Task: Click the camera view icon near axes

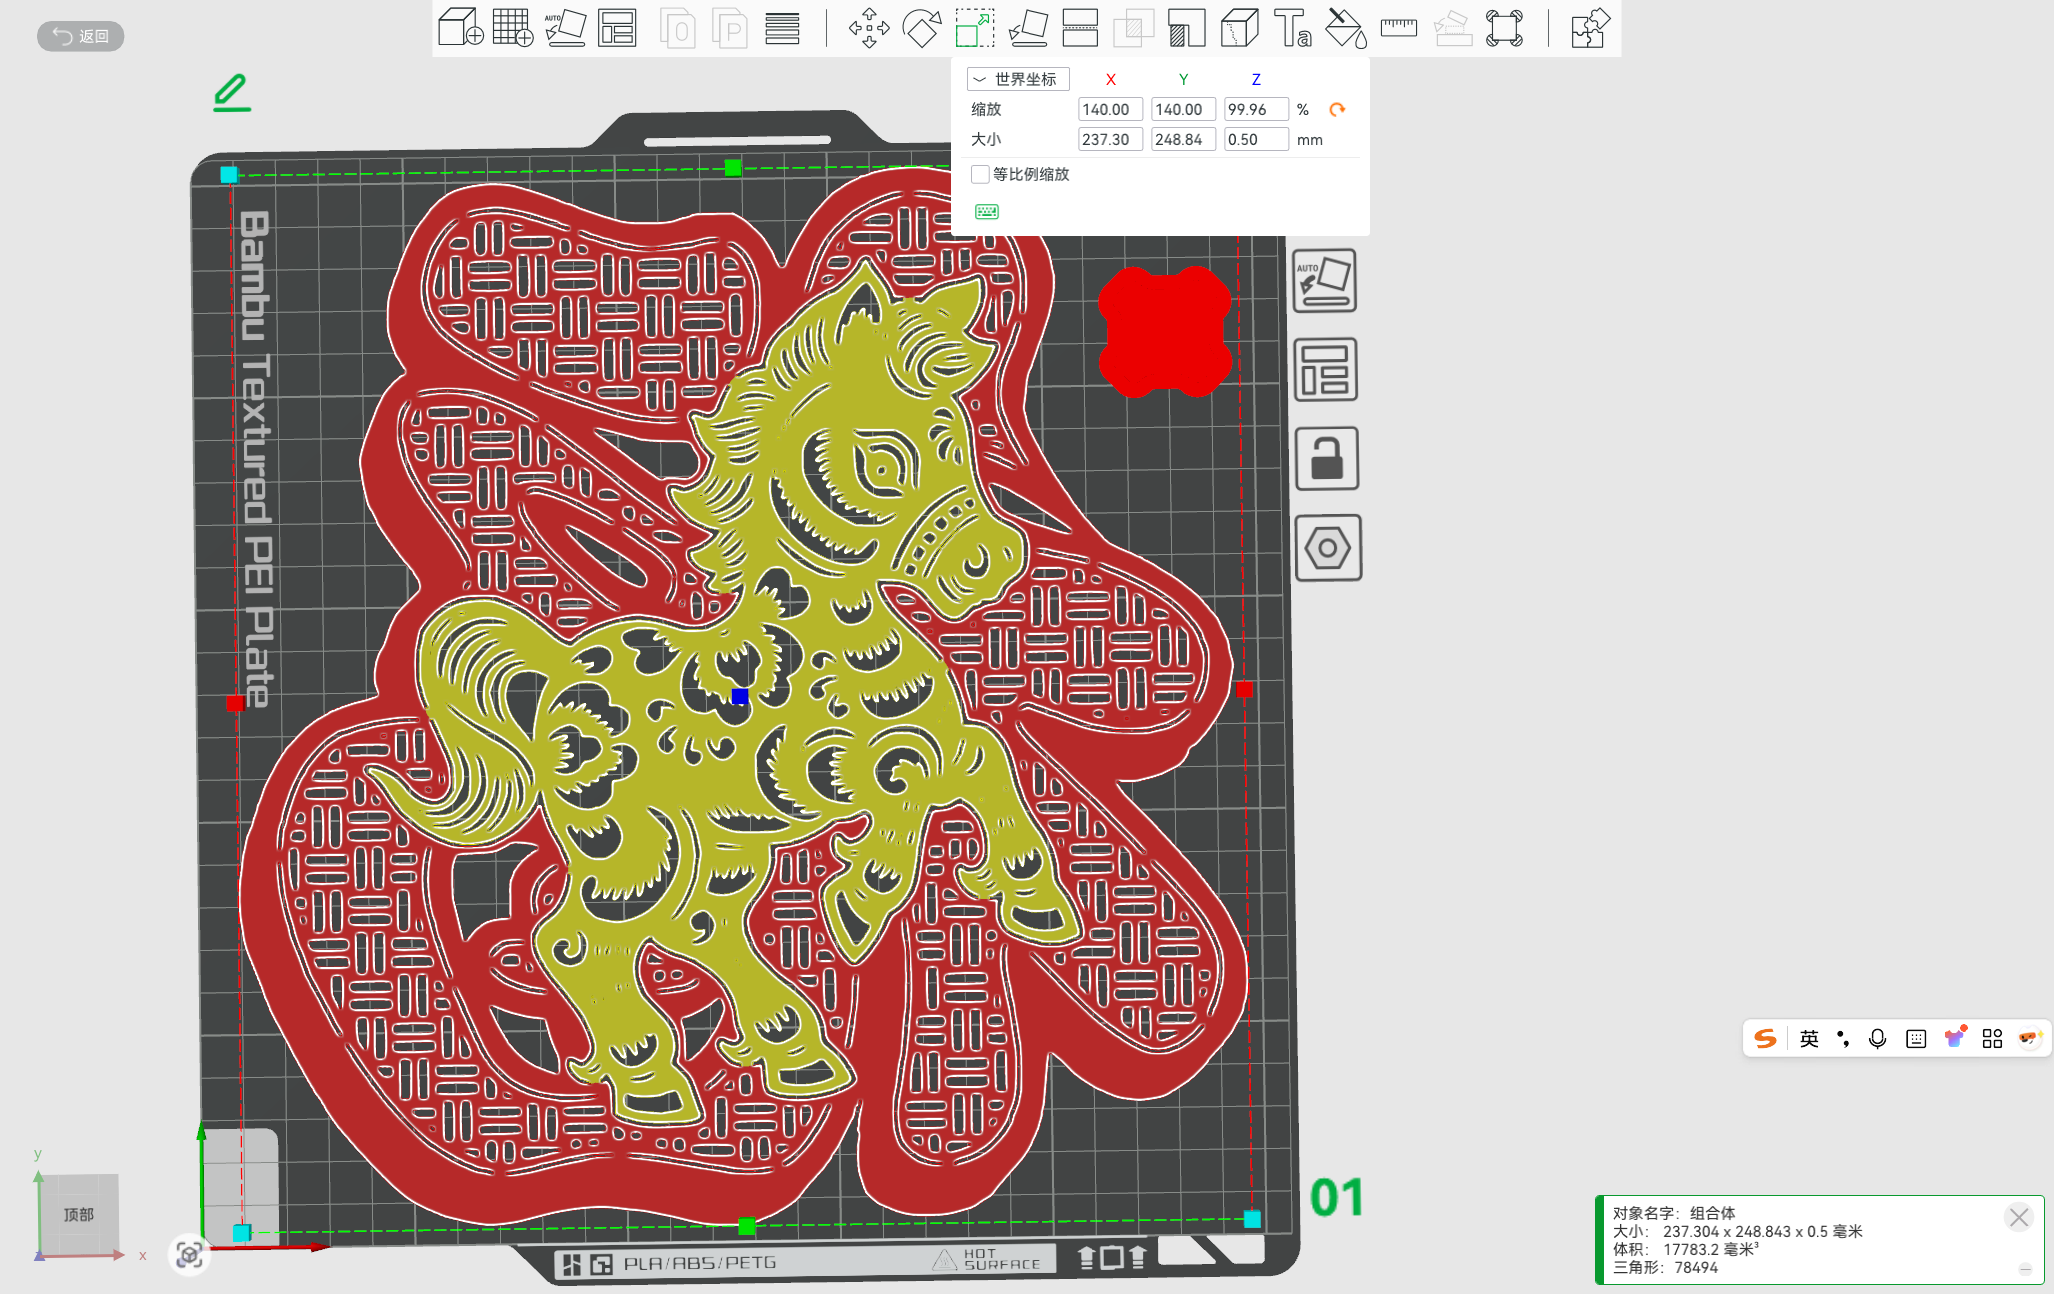Action: click(189, 1254)
